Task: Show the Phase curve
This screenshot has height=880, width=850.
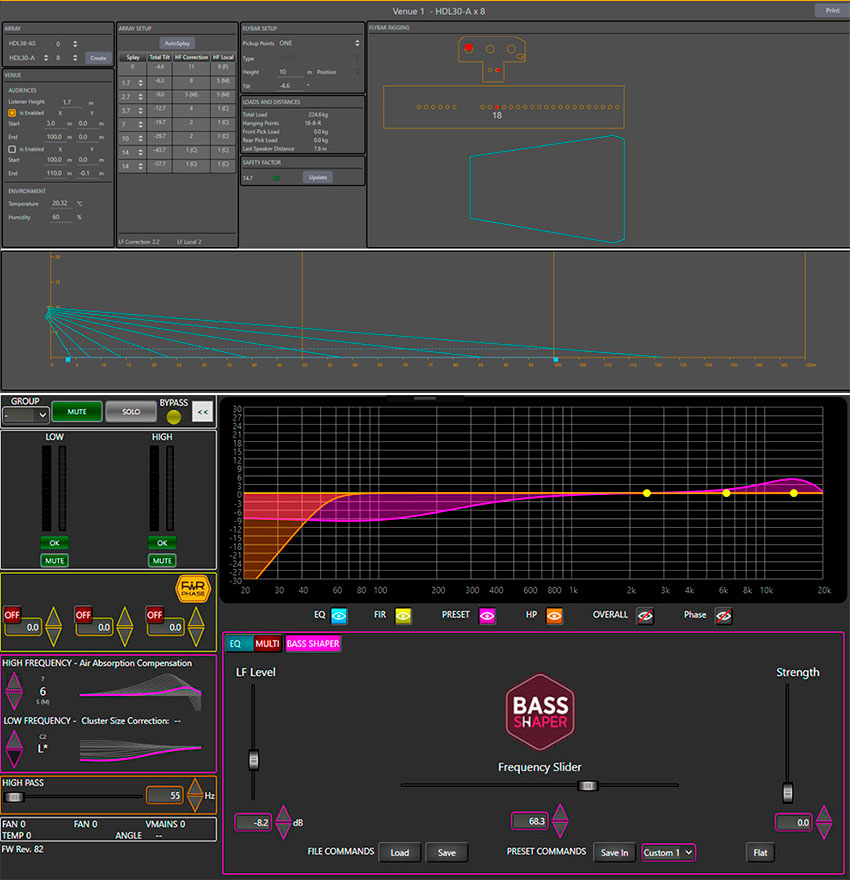Action: [x=724, y=616]
